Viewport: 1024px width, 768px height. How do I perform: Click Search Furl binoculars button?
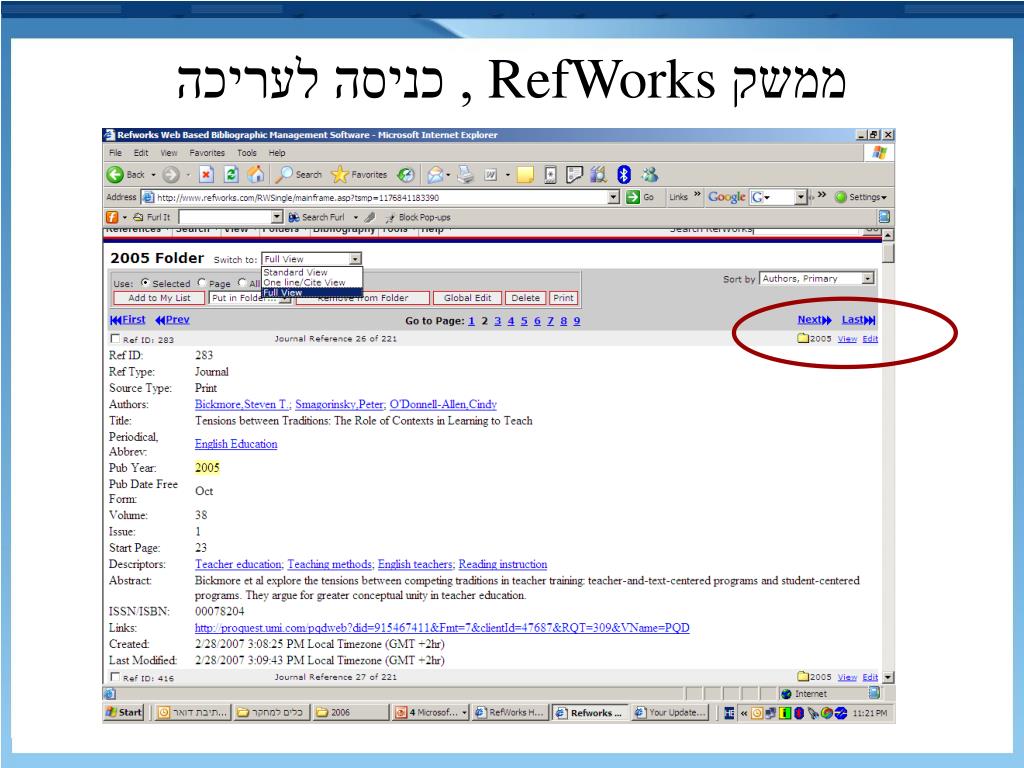tap(317, 217)
